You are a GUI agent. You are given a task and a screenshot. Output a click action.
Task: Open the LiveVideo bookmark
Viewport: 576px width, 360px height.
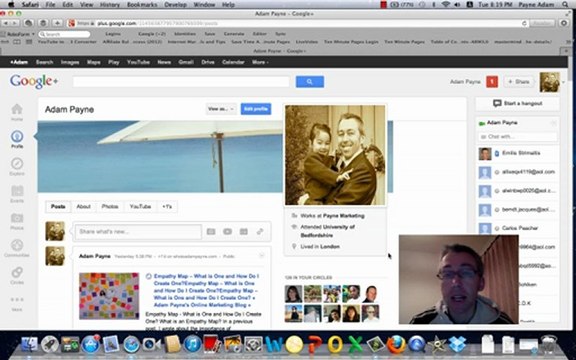tap(307, 42)
